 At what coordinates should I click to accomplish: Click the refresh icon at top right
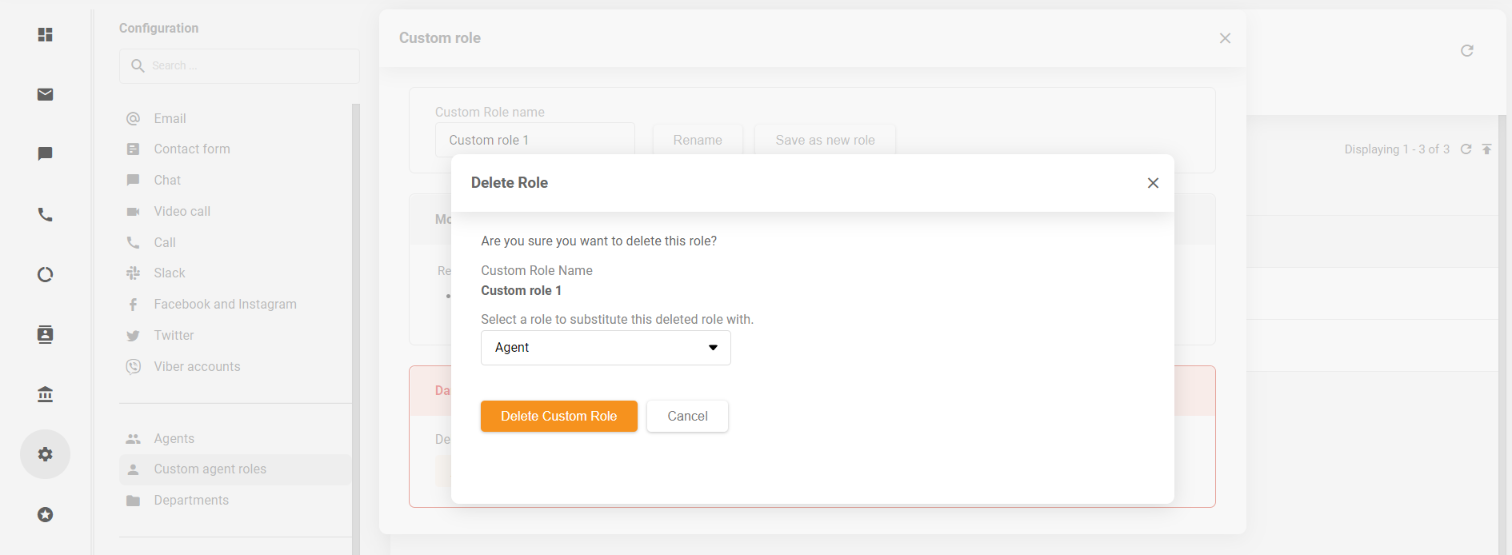(x=1467, y=51)
